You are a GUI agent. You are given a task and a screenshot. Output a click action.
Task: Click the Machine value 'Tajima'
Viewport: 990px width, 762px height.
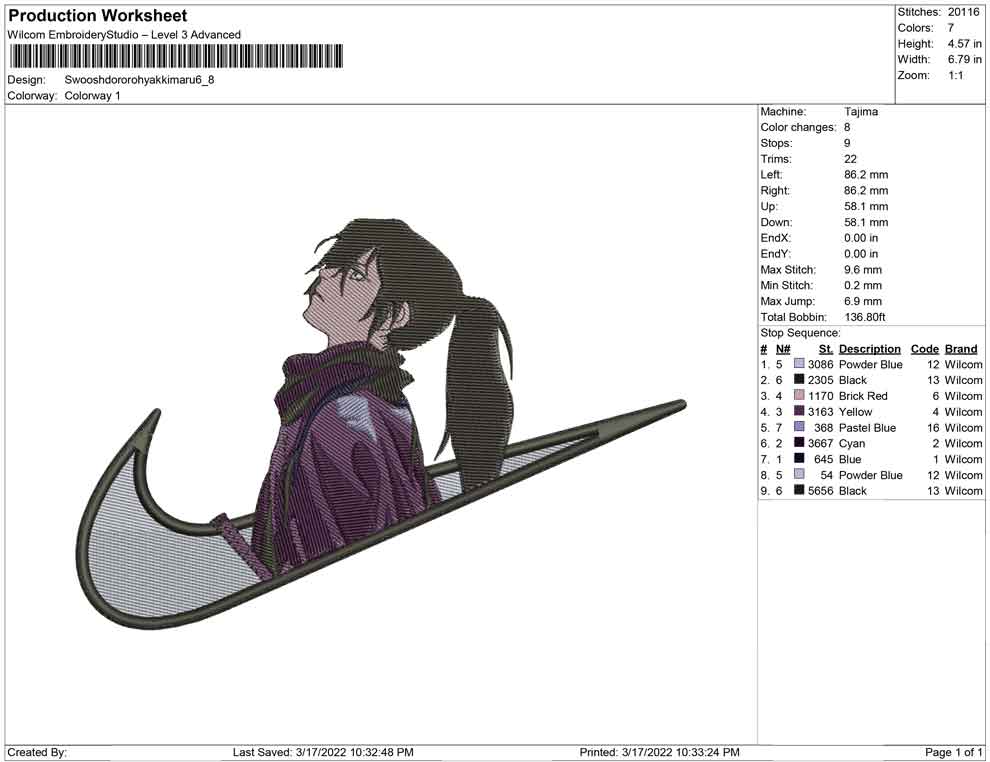[861, 112]
